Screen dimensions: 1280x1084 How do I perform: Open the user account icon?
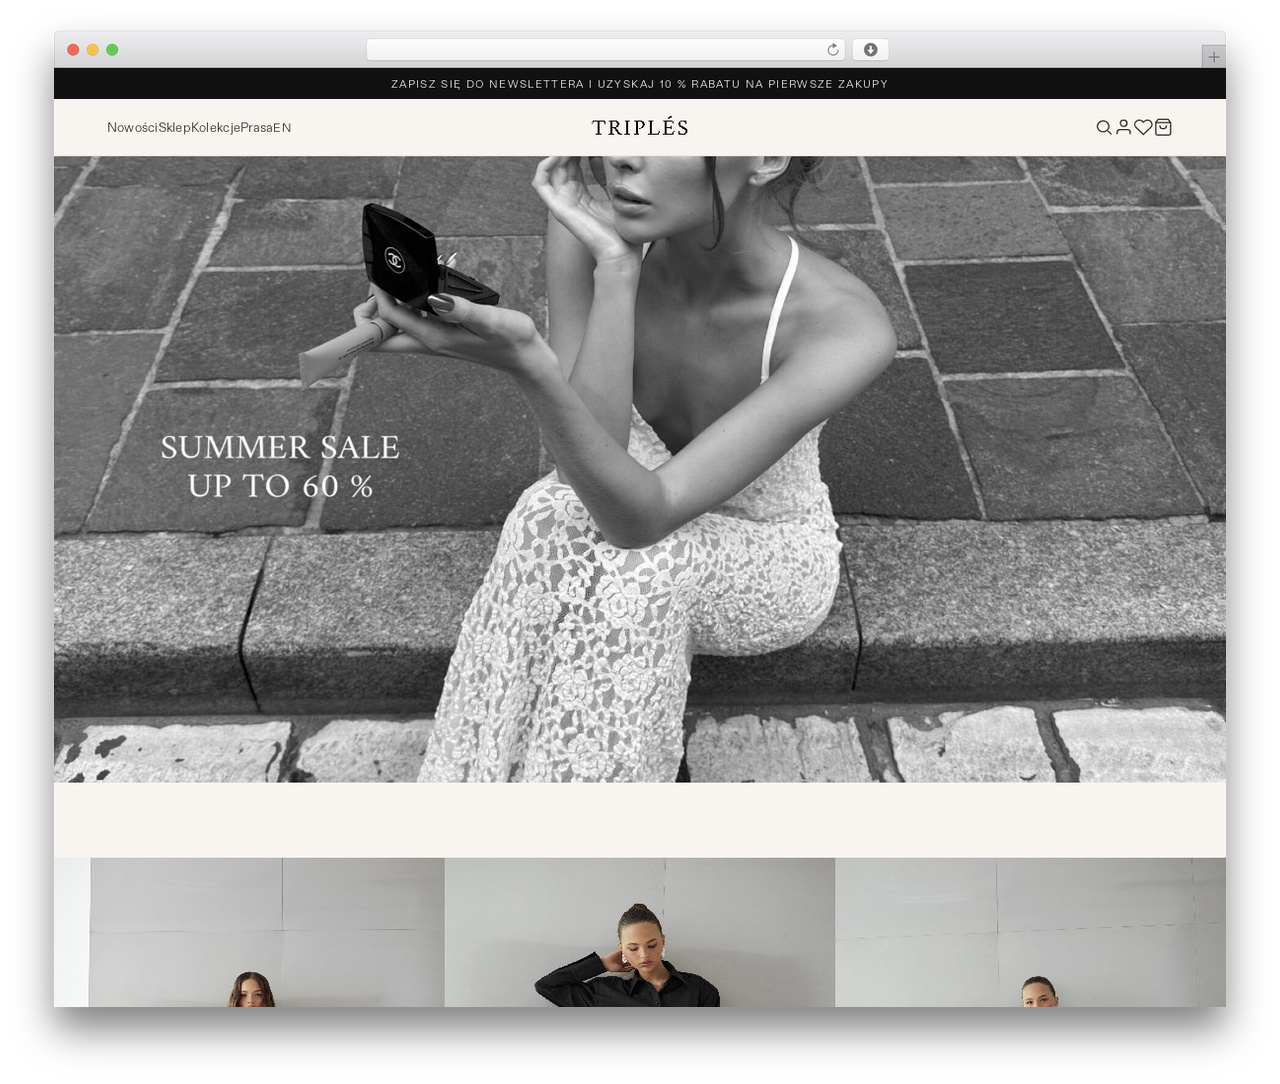1123,127
